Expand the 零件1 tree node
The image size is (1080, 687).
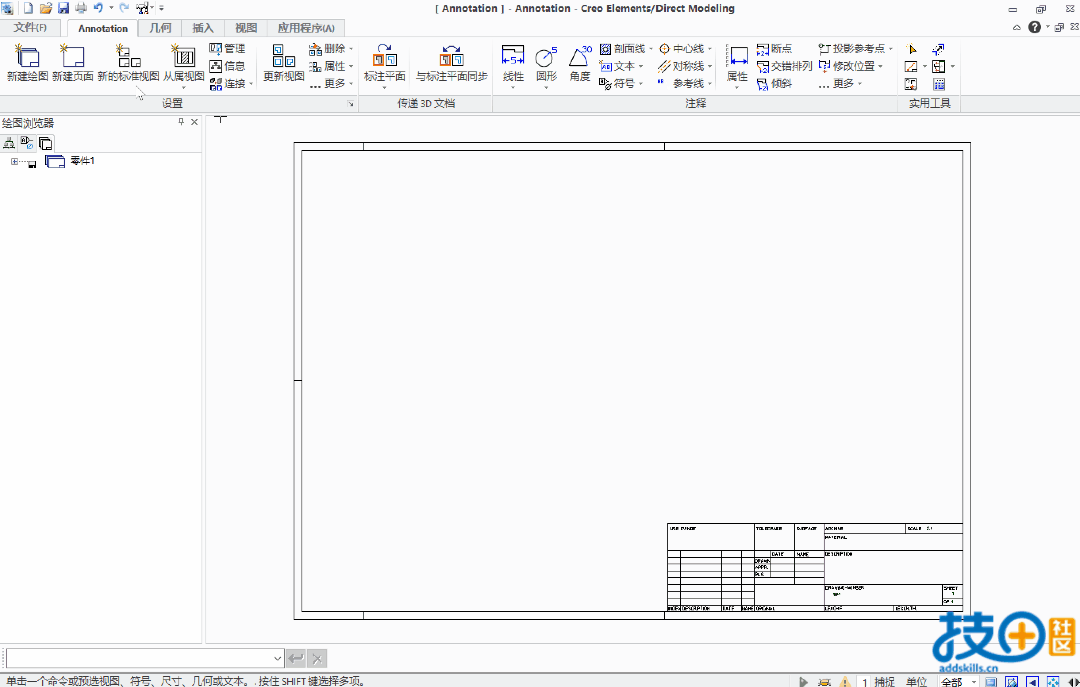[14, 161]
